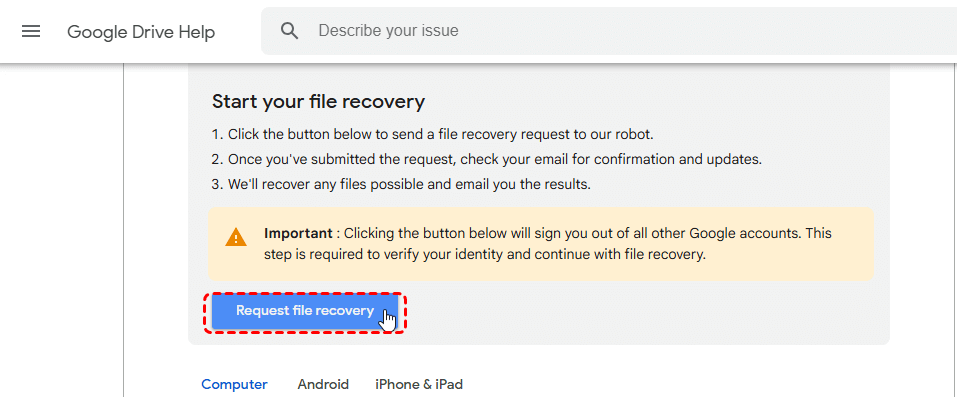
Task: Click the 'sign you out' warning sentence
Action: 547,233
